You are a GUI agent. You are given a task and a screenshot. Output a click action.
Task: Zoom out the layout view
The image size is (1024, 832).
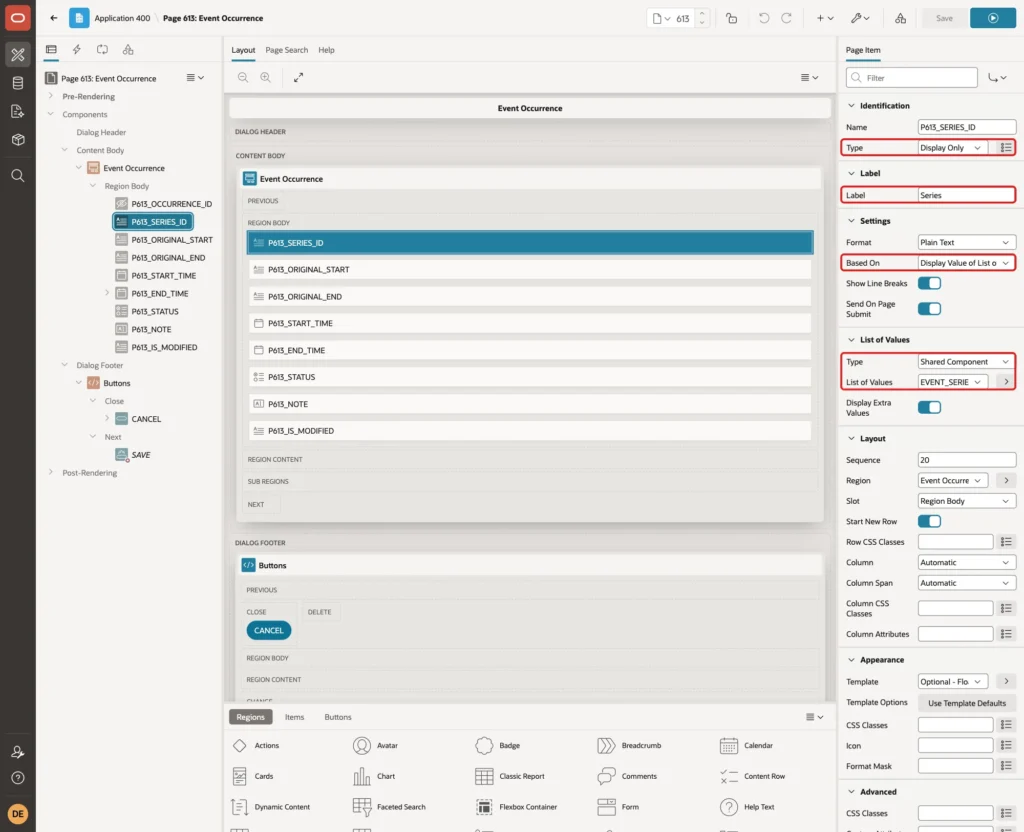tap(243, 78)
